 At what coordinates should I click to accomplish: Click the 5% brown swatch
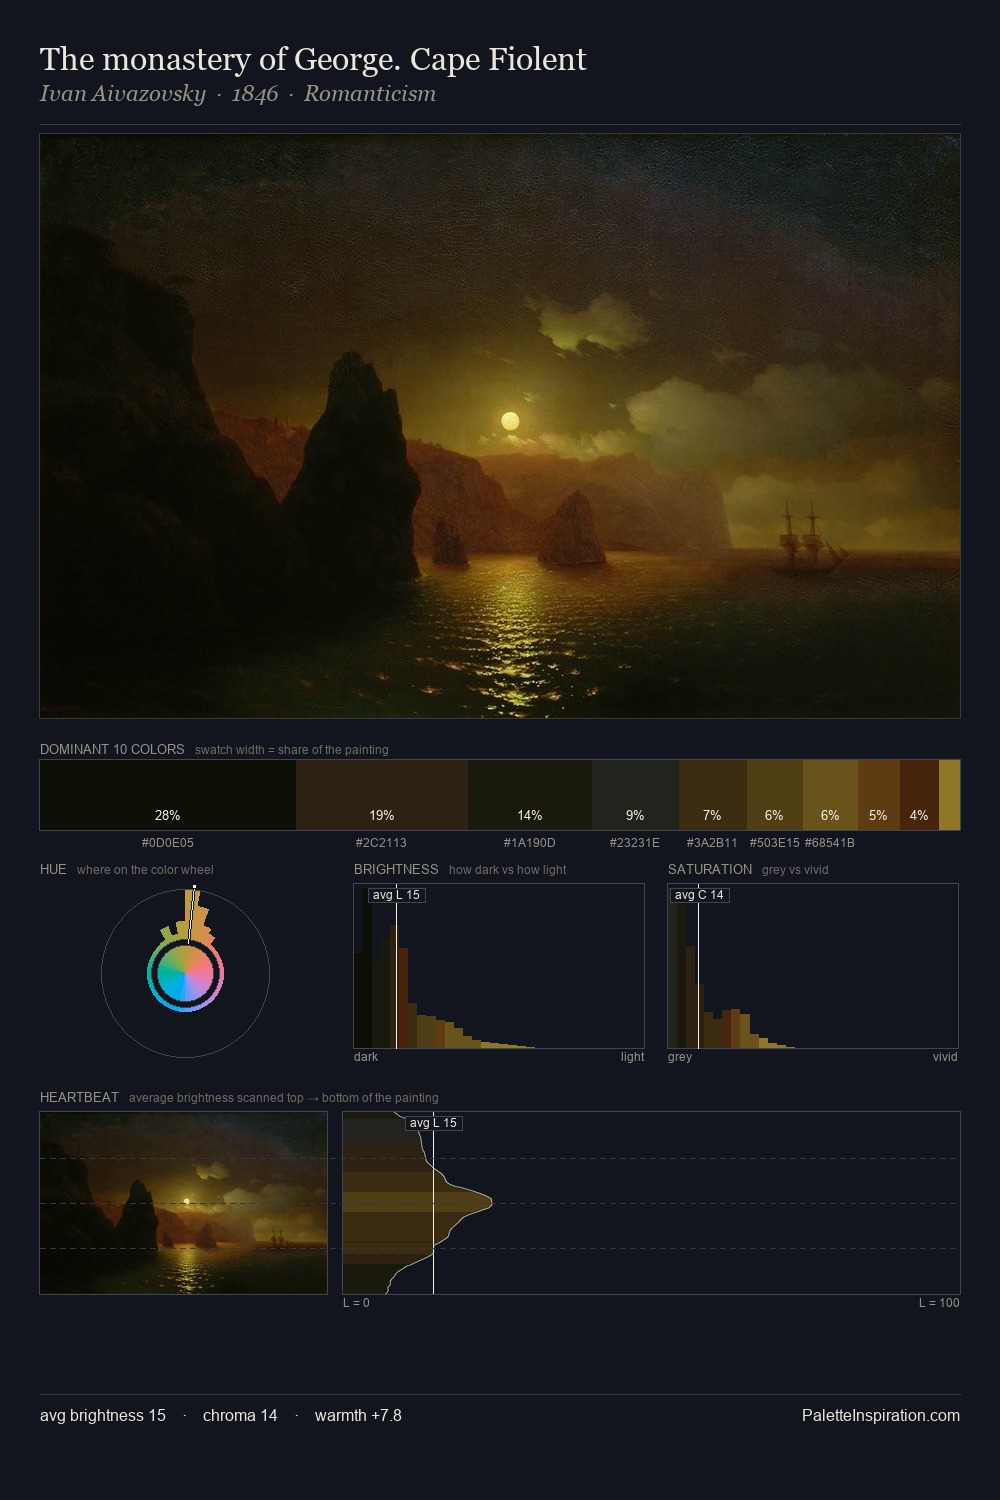(878, 795)
